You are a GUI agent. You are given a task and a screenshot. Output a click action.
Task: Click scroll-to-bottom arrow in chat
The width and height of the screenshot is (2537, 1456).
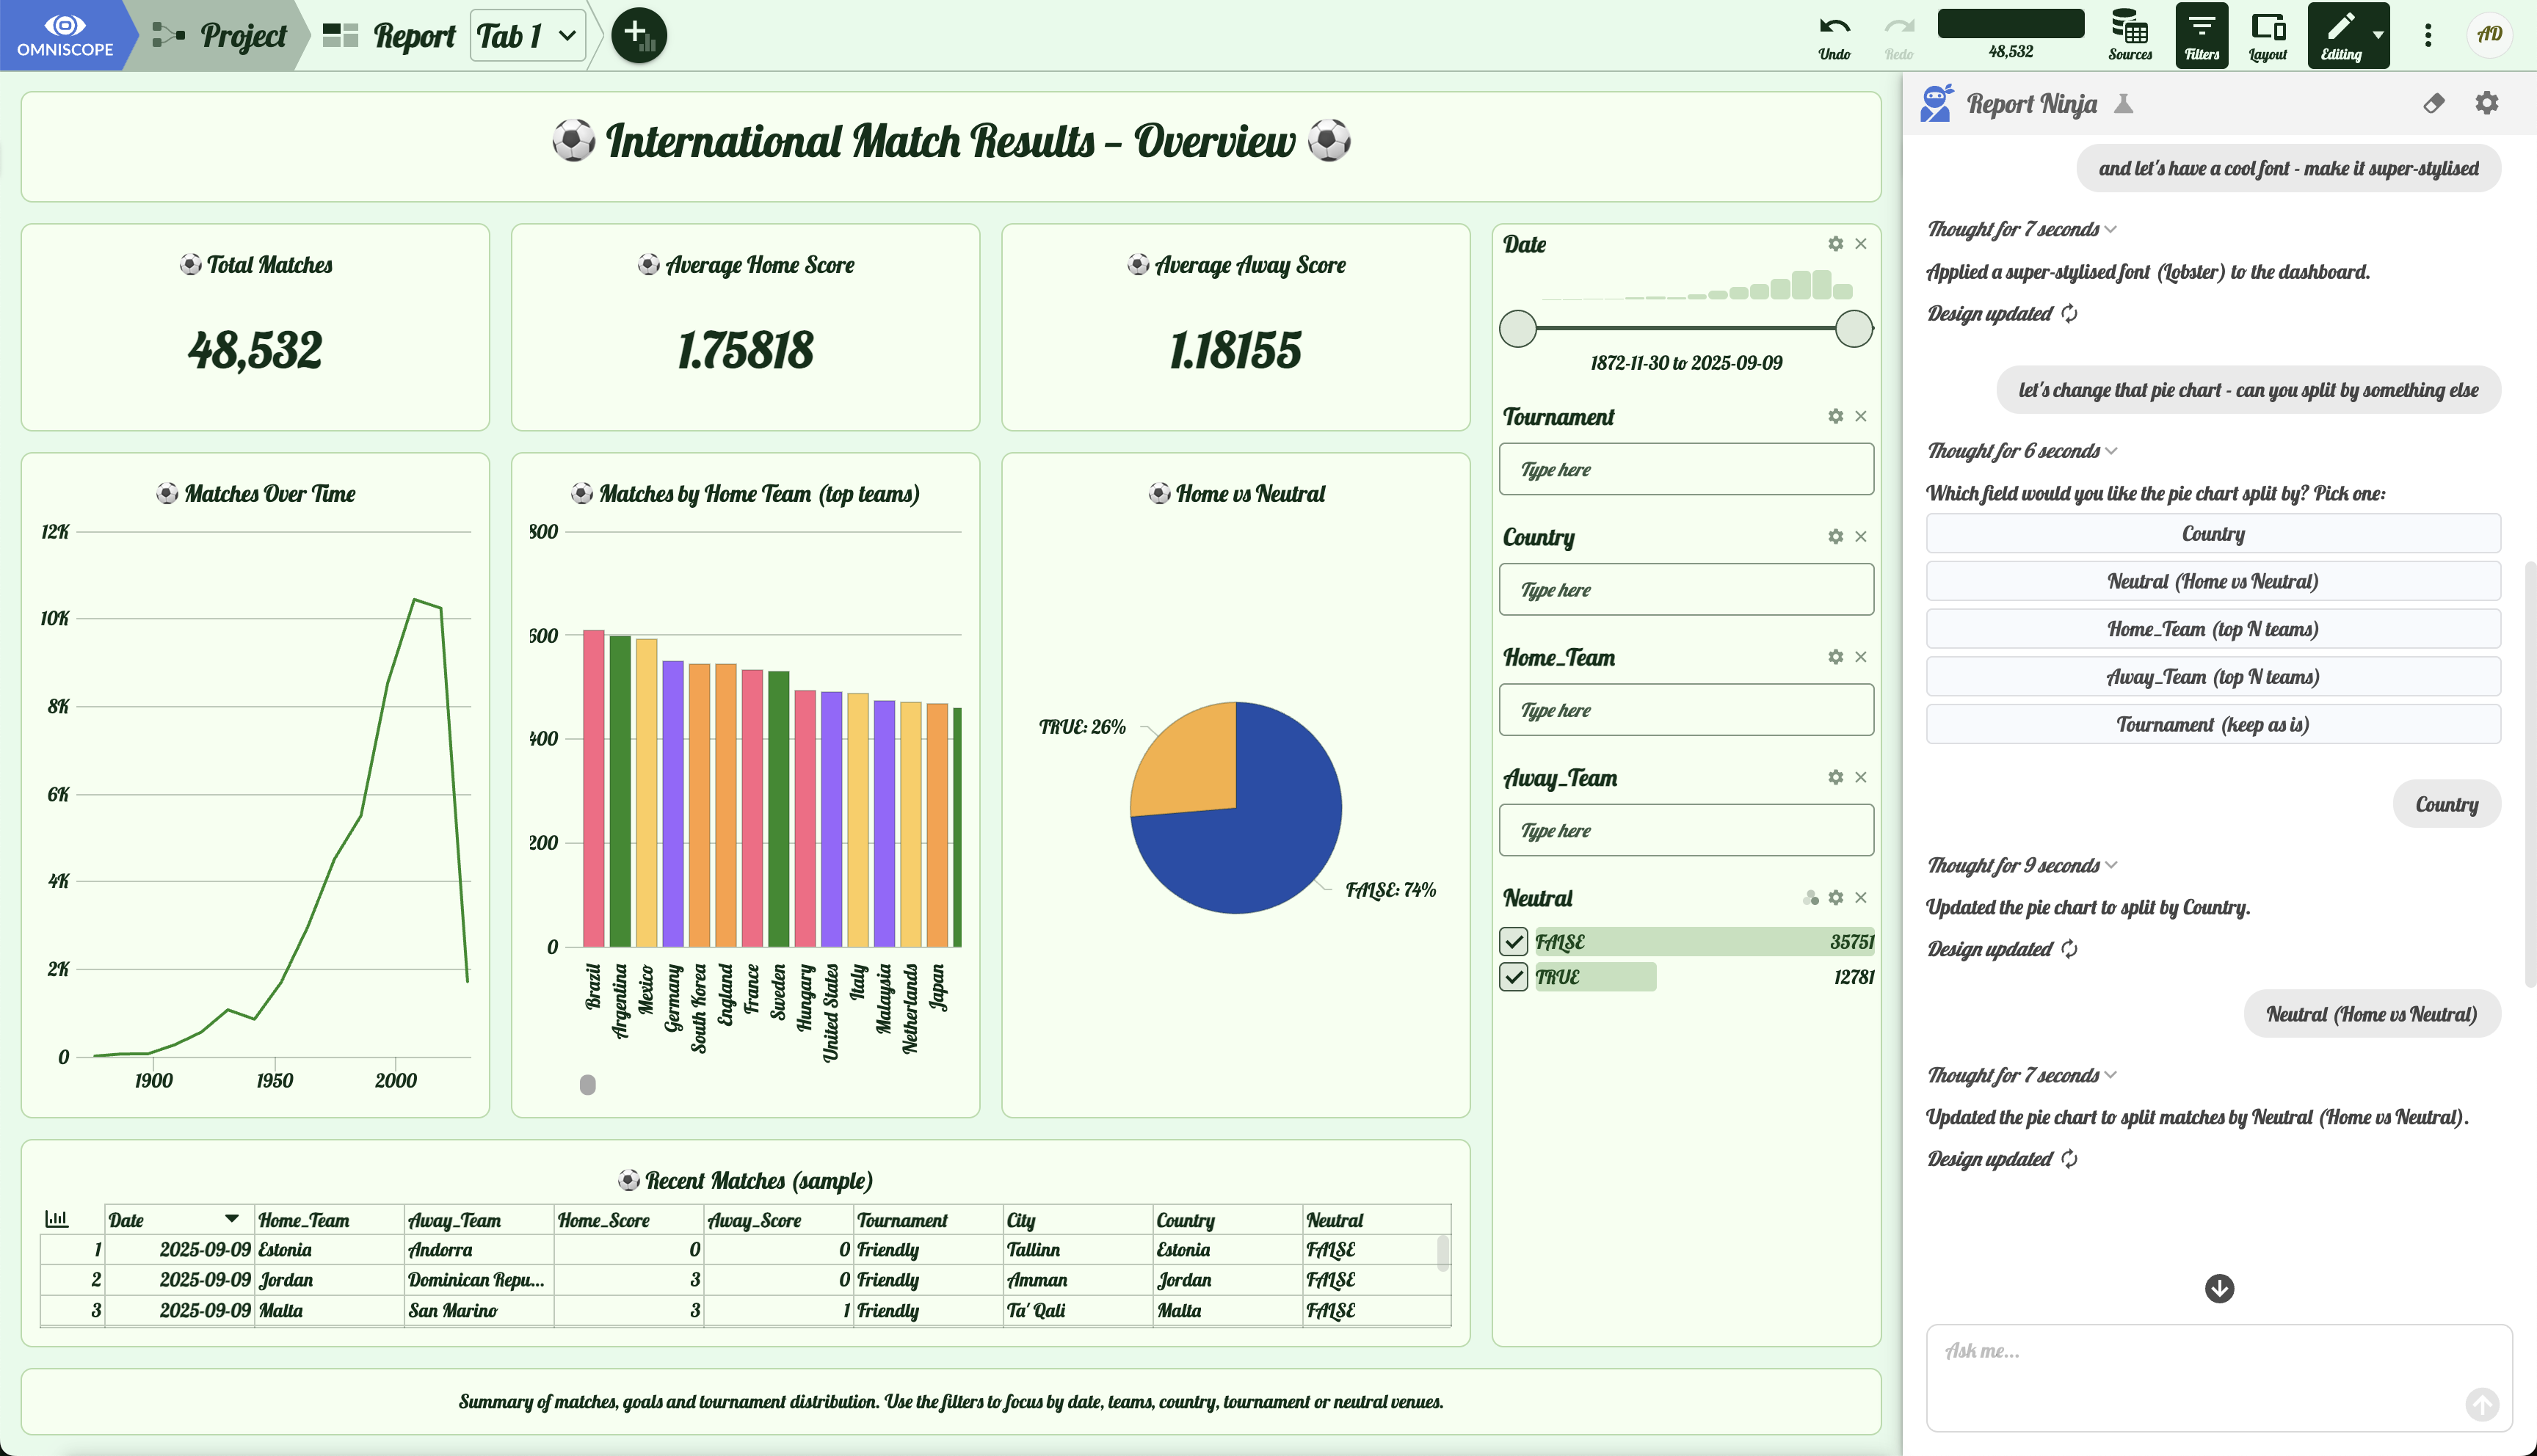(x=2219, y=1288)
